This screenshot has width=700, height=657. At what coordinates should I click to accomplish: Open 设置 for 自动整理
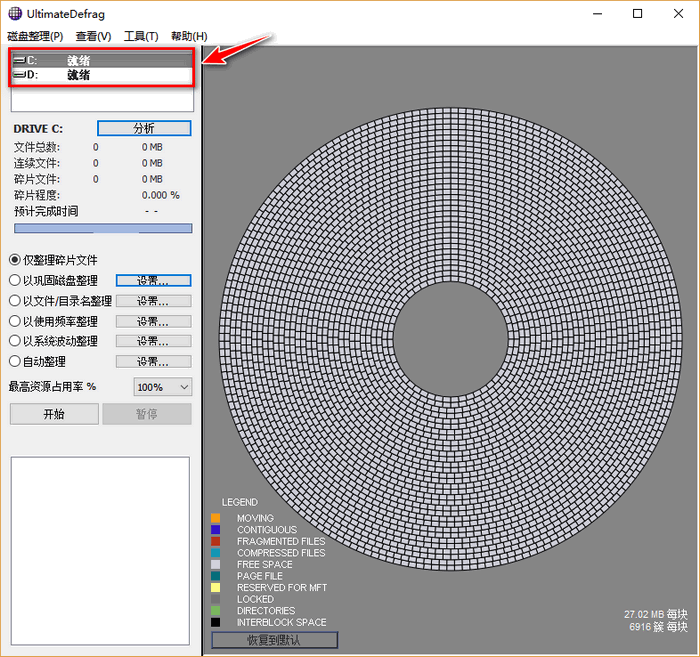pos(154,362)
